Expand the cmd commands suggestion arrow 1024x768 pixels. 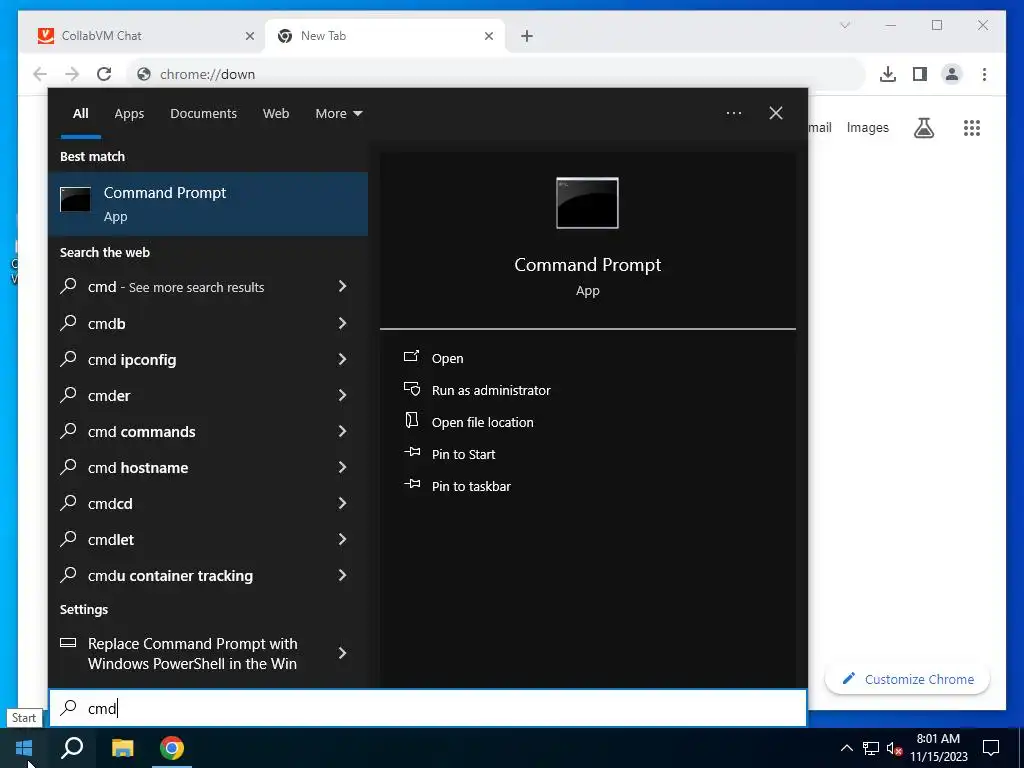(x=342, y=431)
